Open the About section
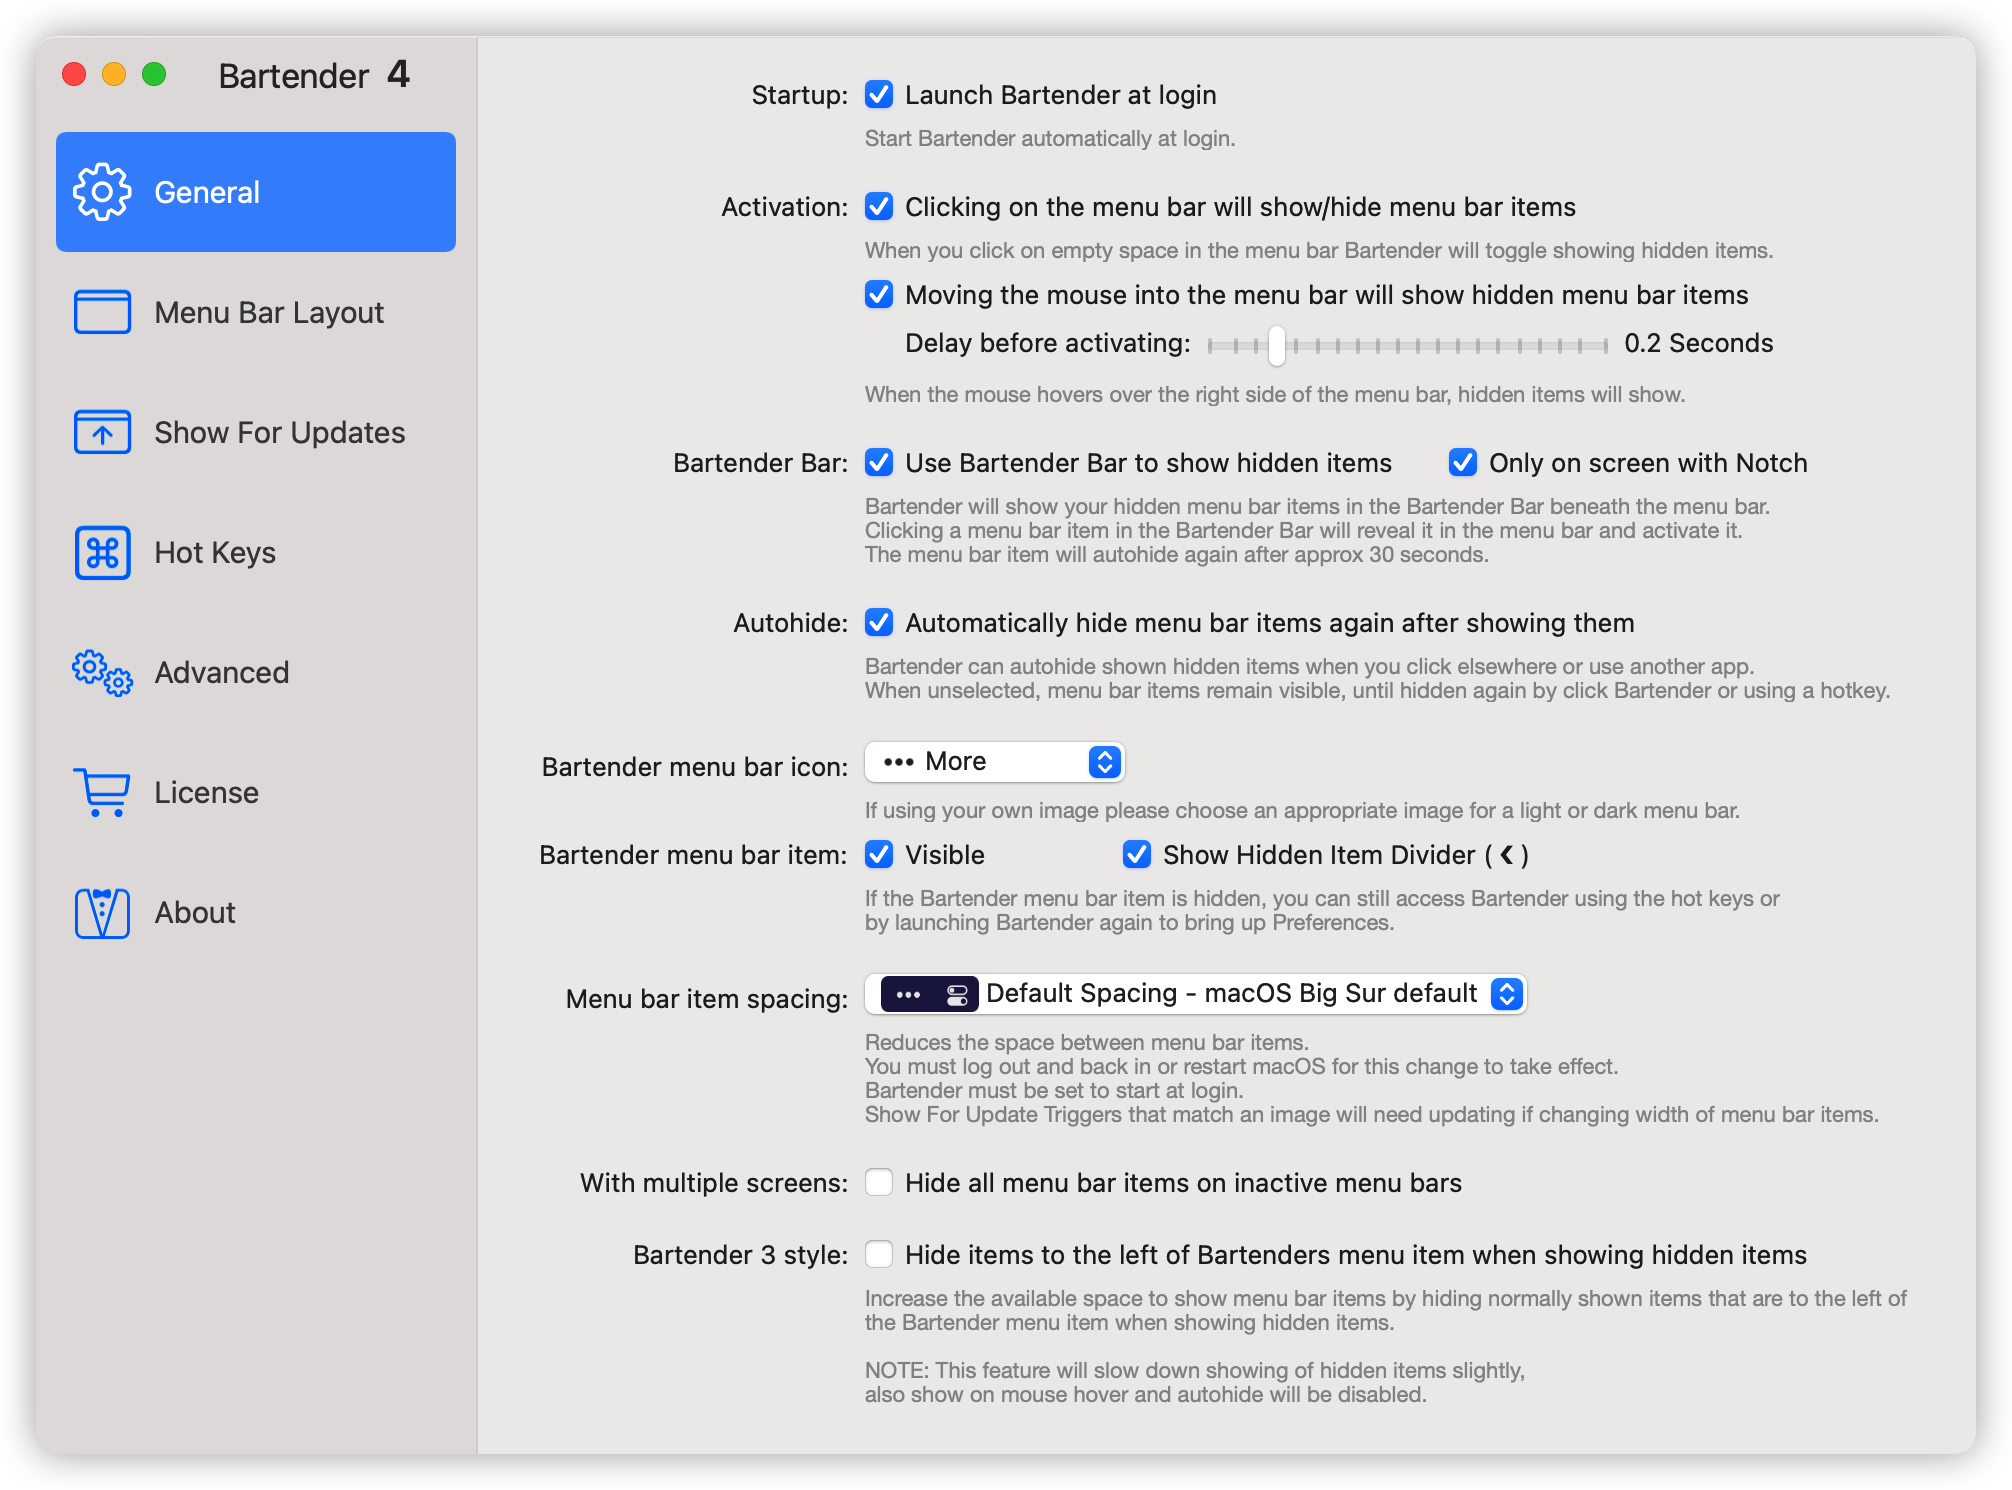The height and width of the screenshot is (1490, 2012). [256, 912]
